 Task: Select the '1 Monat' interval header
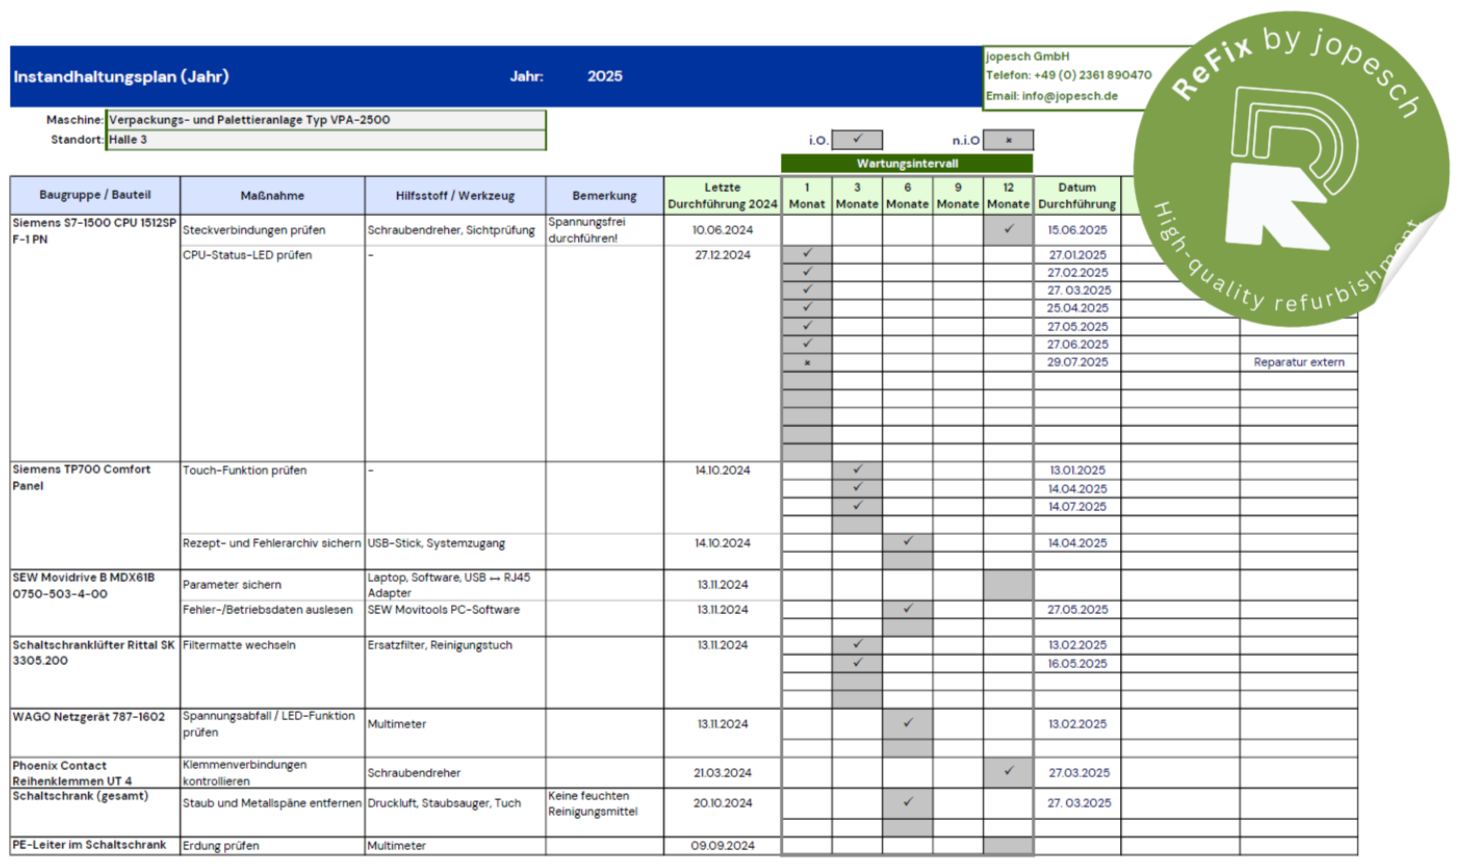[807, 195]
